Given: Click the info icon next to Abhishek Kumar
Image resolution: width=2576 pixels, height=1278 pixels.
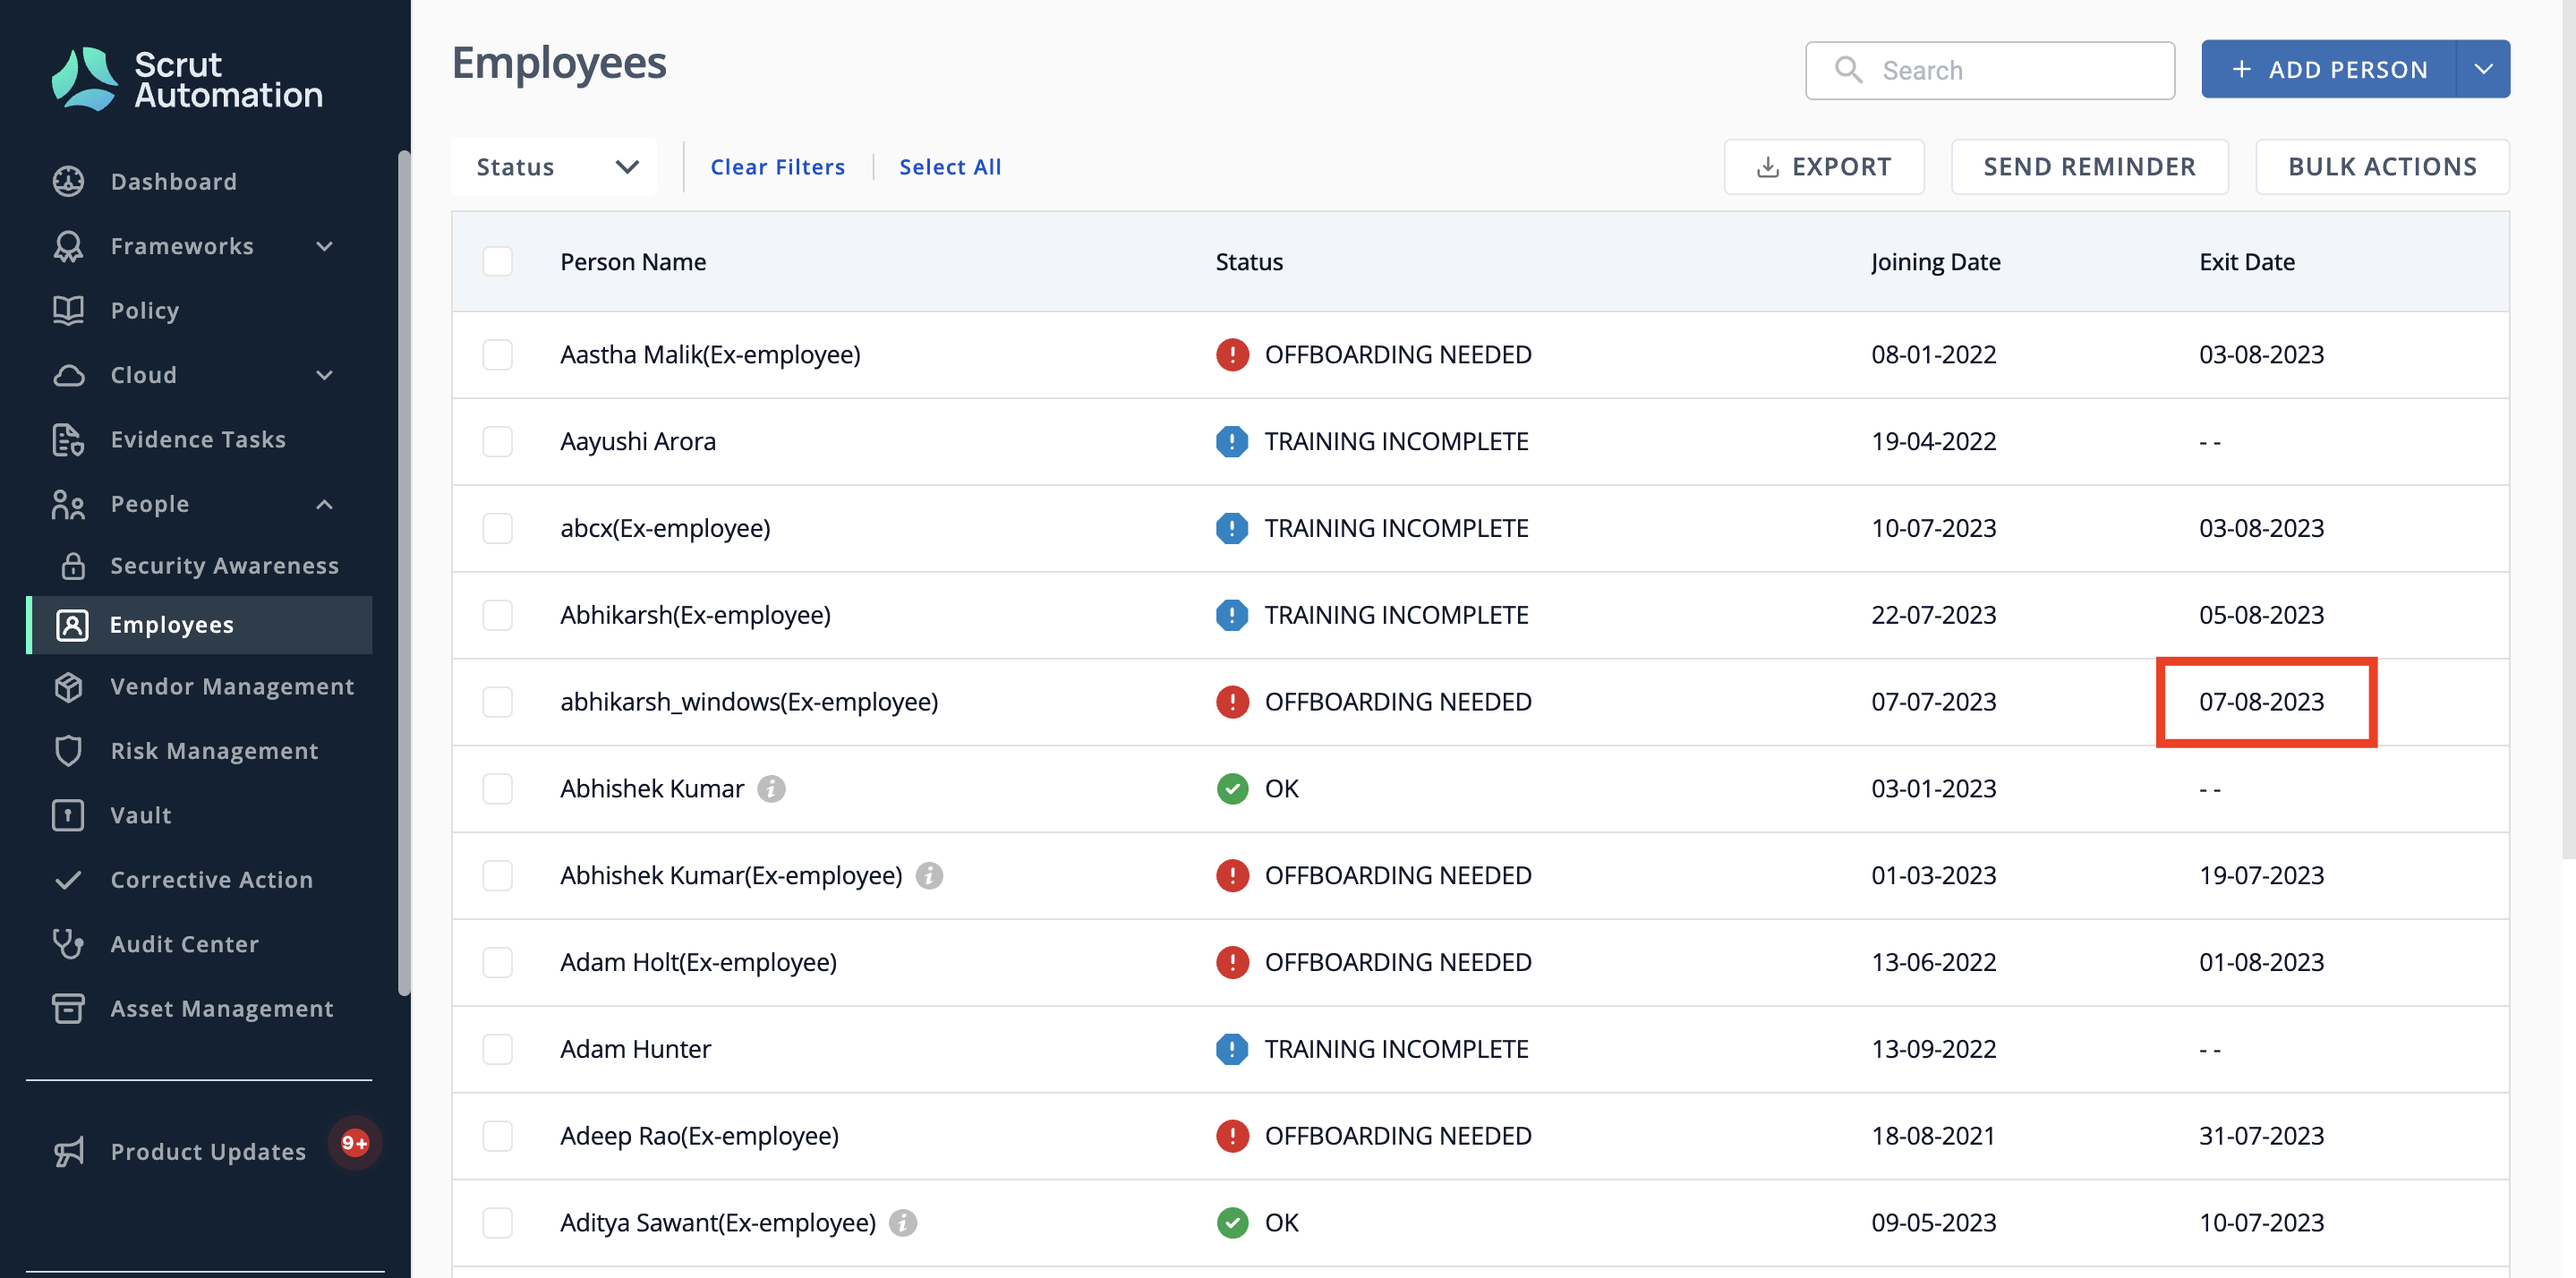Looking at the screenshot, I should click(771, 789).
